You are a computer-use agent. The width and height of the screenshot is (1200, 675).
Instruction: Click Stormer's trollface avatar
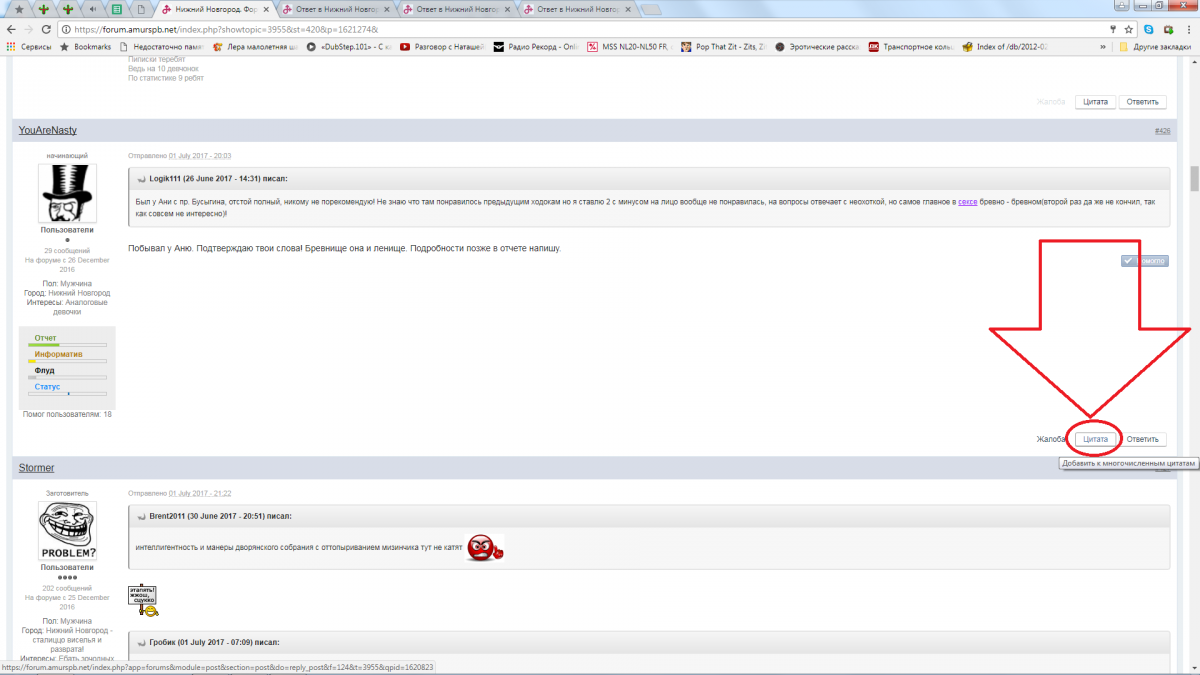tap(67, 530)
